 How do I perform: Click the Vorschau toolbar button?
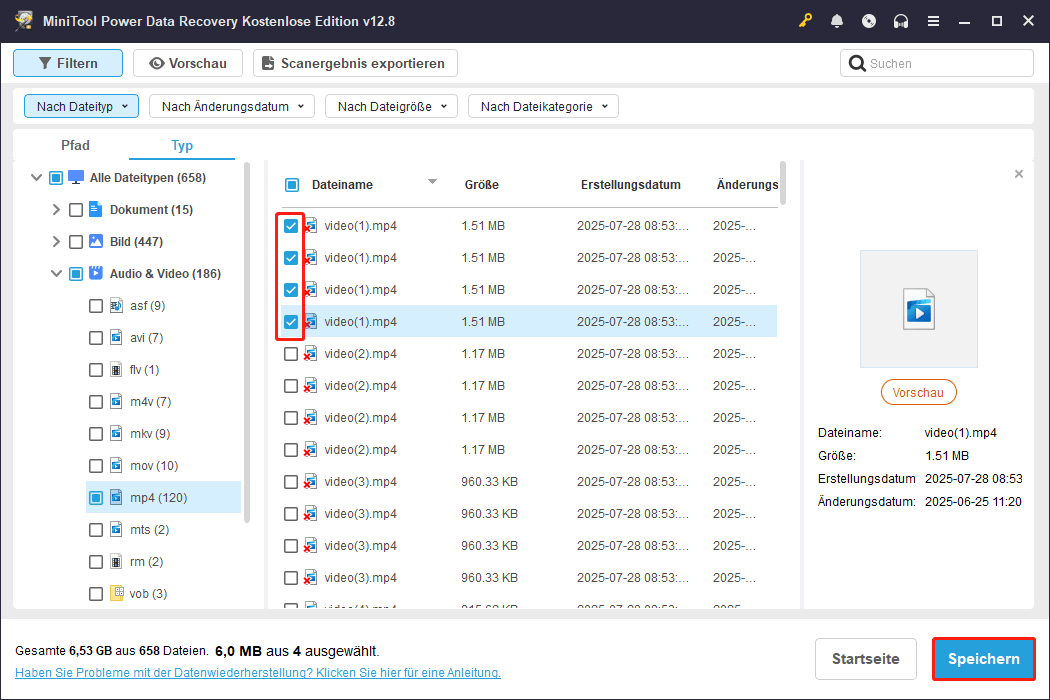(188, 63)
